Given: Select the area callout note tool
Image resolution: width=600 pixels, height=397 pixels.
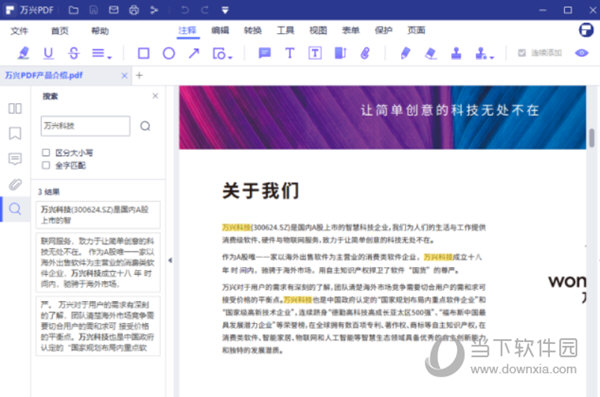Looking at the screenshot, I should 340,53.
